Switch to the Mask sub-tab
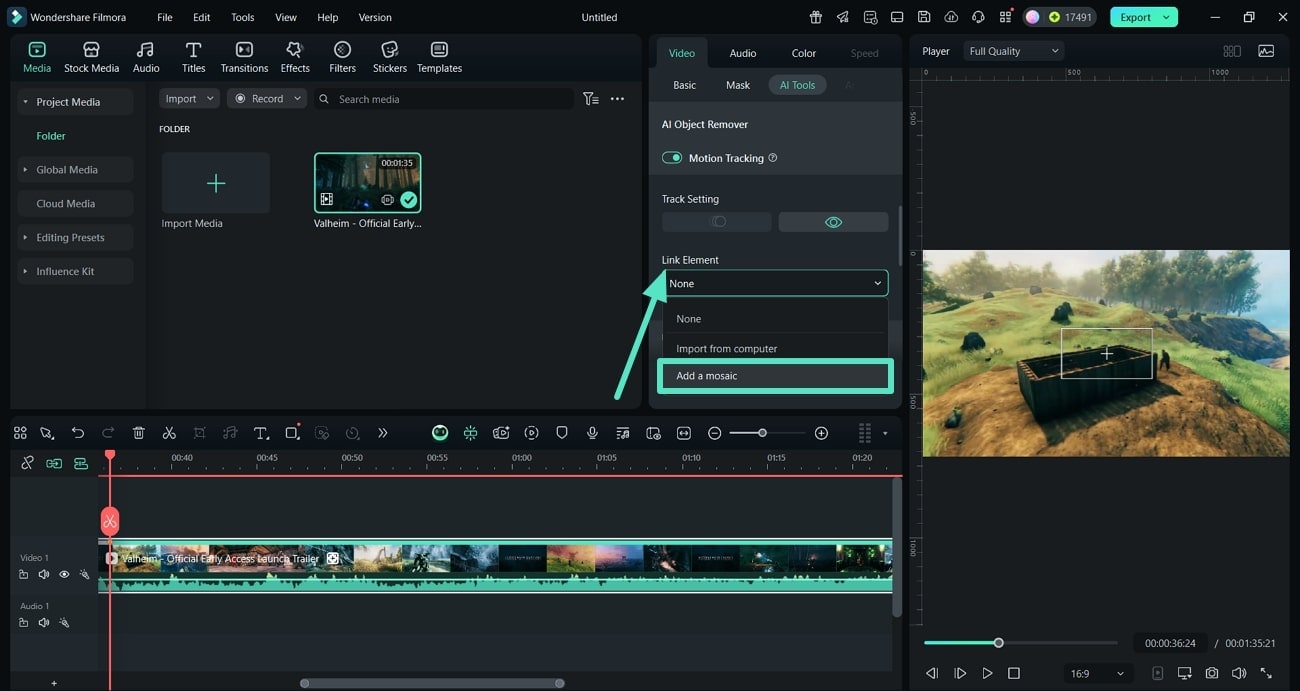The image size is (1300, 691). tap(738, 85)
